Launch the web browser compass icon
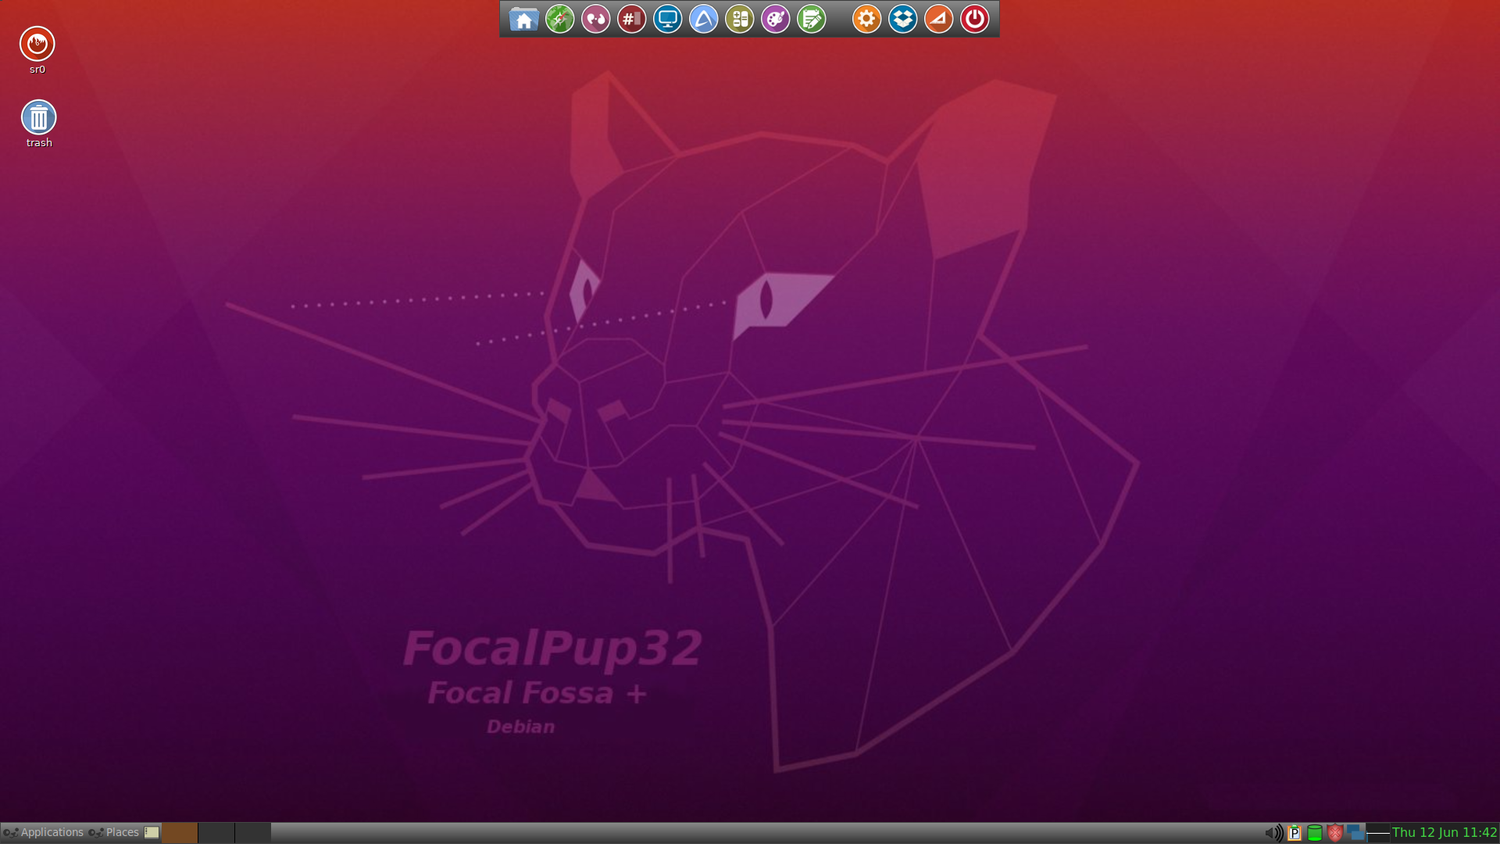Screen dimensions: 1500x844 point(560,19)
